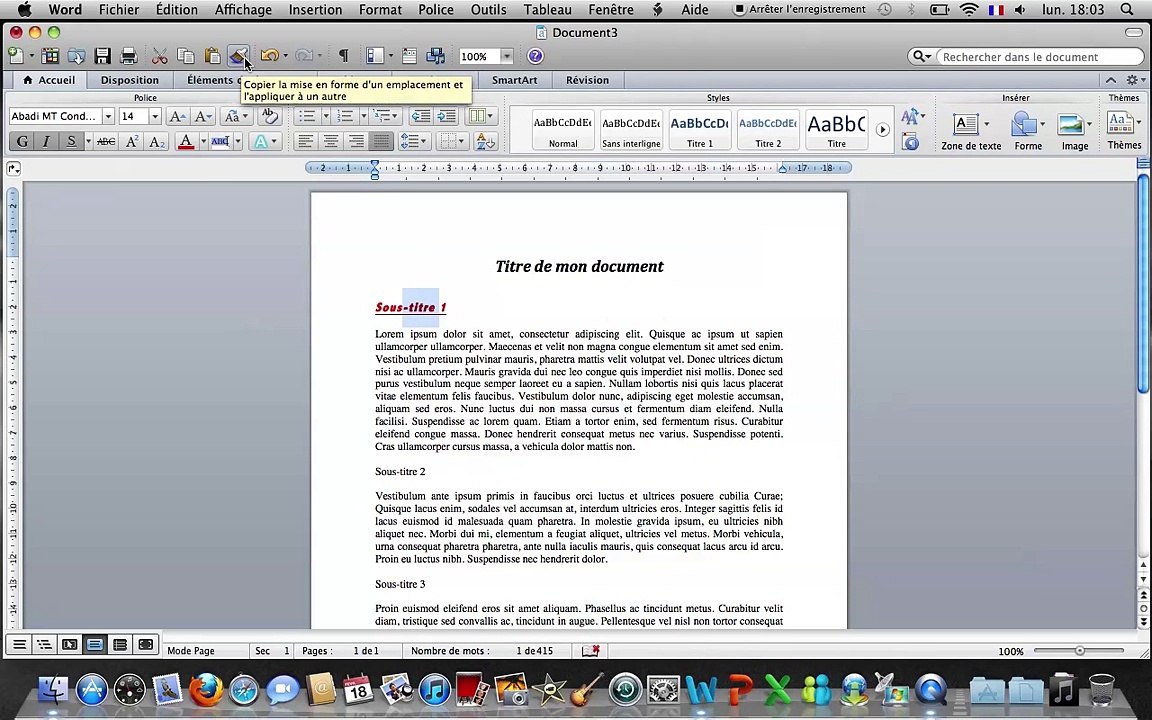Sort text with the A-Z icon
1152x720 pixels.
click(485, 141)
